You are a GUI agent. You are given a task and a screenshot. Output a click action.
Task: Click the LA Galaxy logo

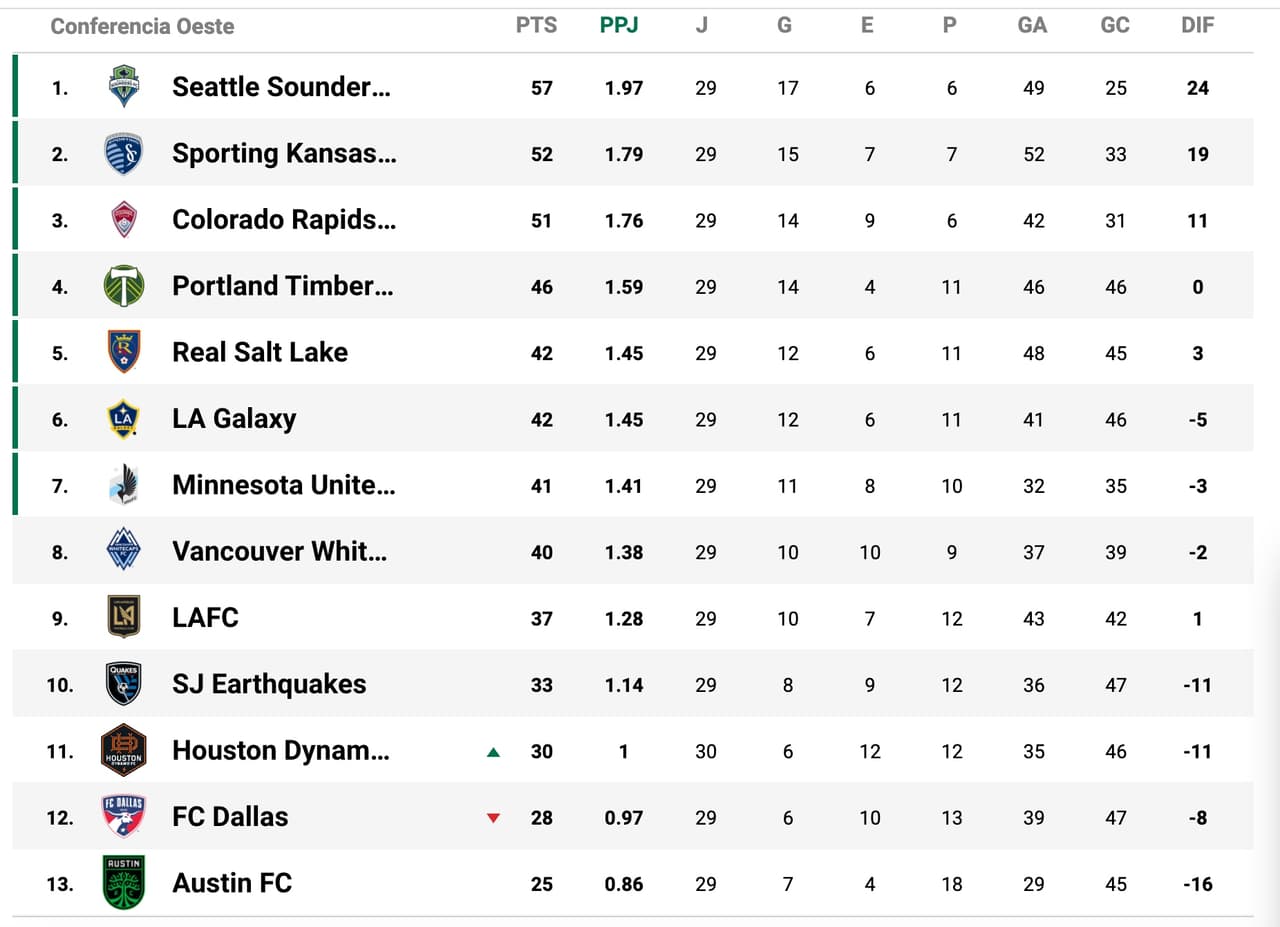[x=124, y=419]
